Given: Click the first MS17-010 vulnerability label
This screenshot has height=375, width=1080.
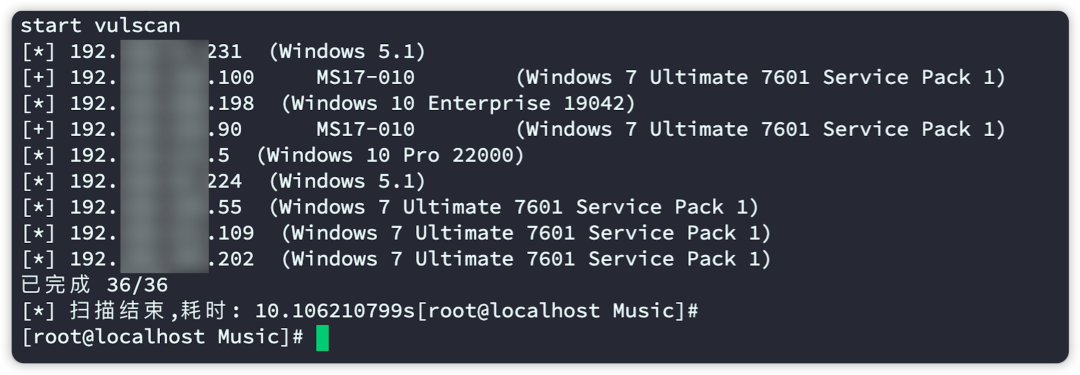Looking at the screenshot, I should click(x=366, y=77).
